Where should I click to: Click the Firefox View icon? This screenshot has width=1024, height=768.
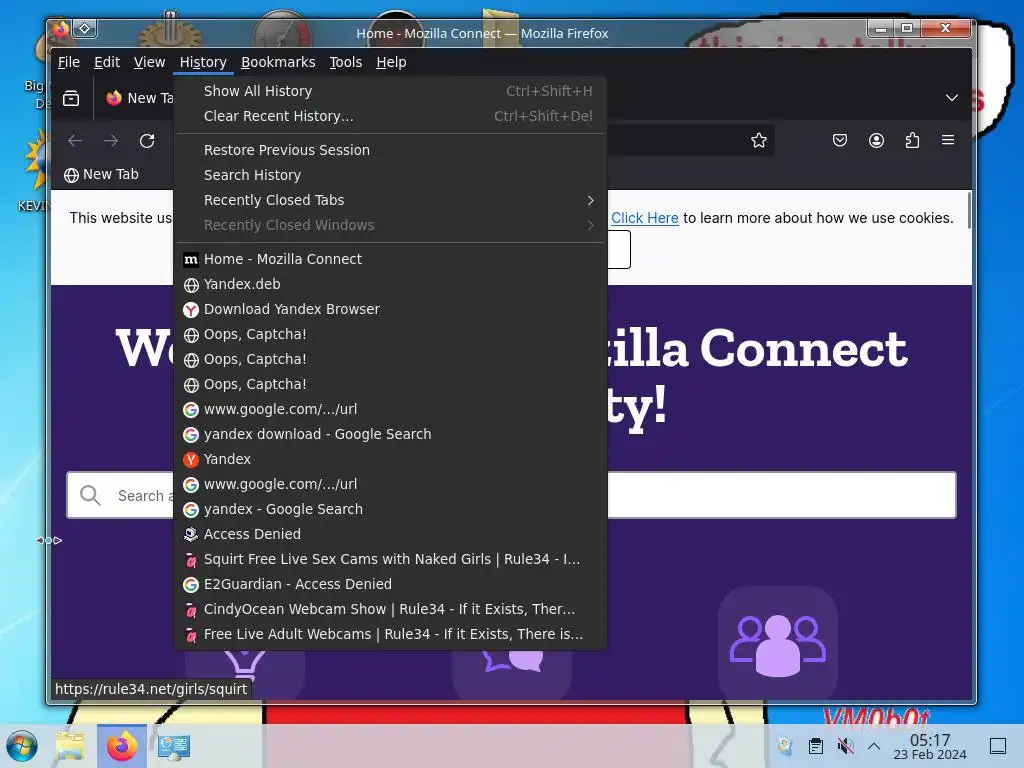tap(71, 98)
